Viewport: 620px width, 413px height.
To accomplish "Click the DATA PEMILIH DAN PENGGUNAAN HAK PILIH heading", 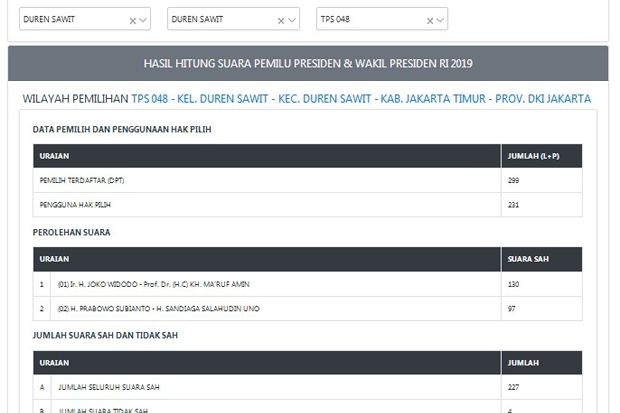I will [122, 129].
